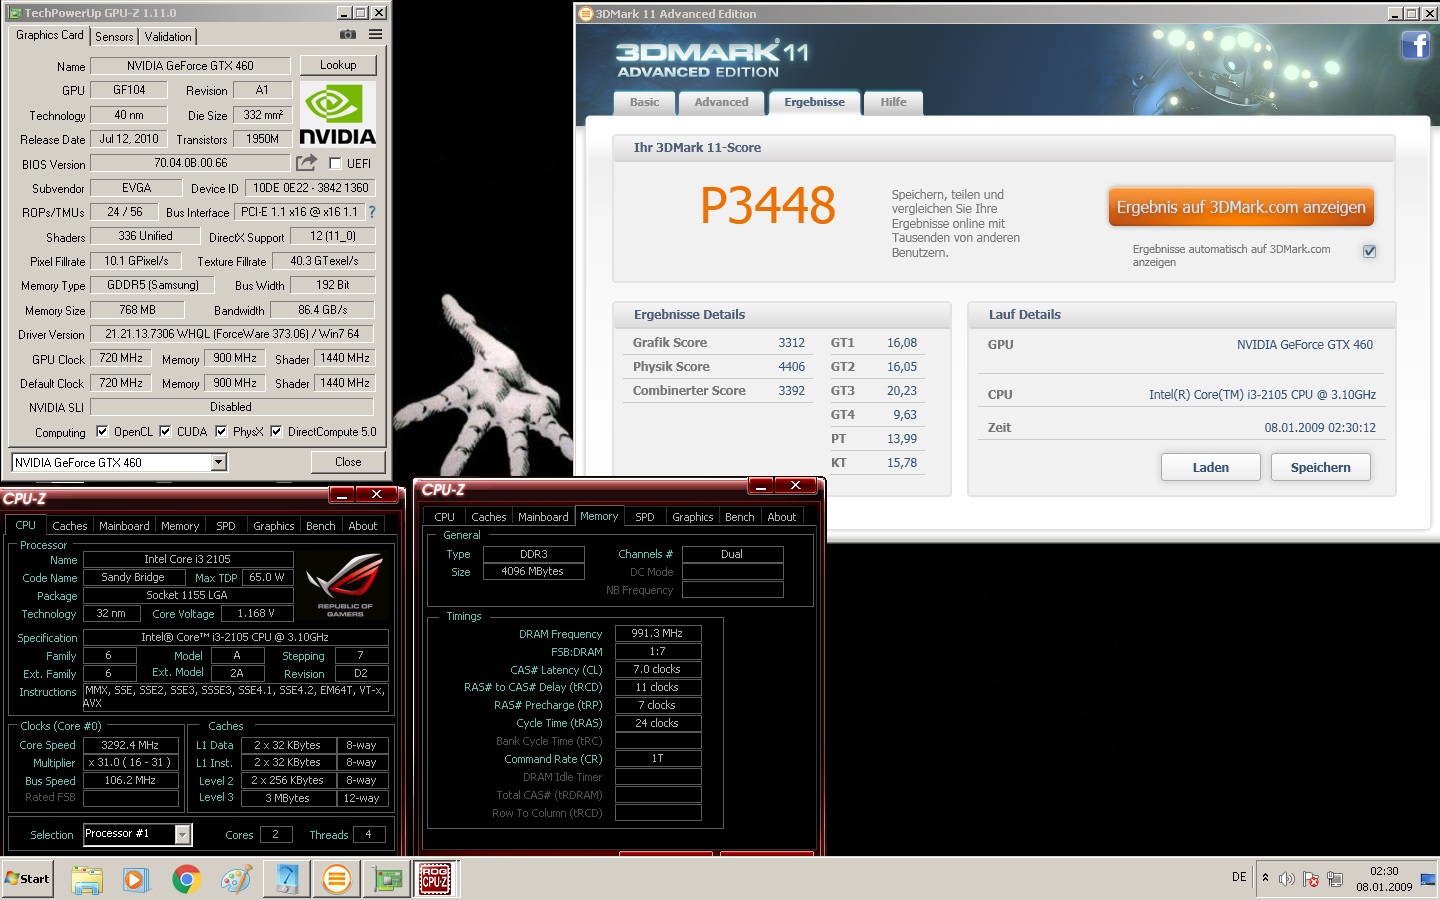Click the BIOS Version value 70.04.0B.00.66
The width and height of the screenshot is (1440, 900).
(x=190, y=163)
